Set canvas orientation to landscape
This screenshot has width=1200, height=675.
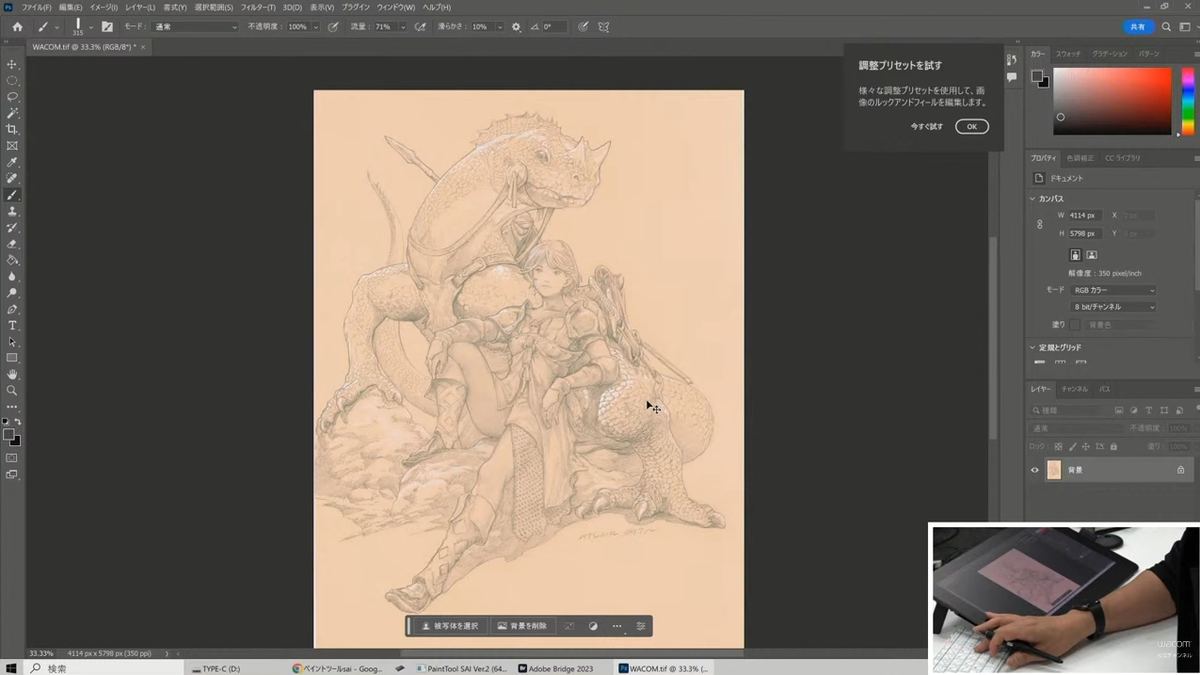pyautogui.click(x=1092, y=255)
